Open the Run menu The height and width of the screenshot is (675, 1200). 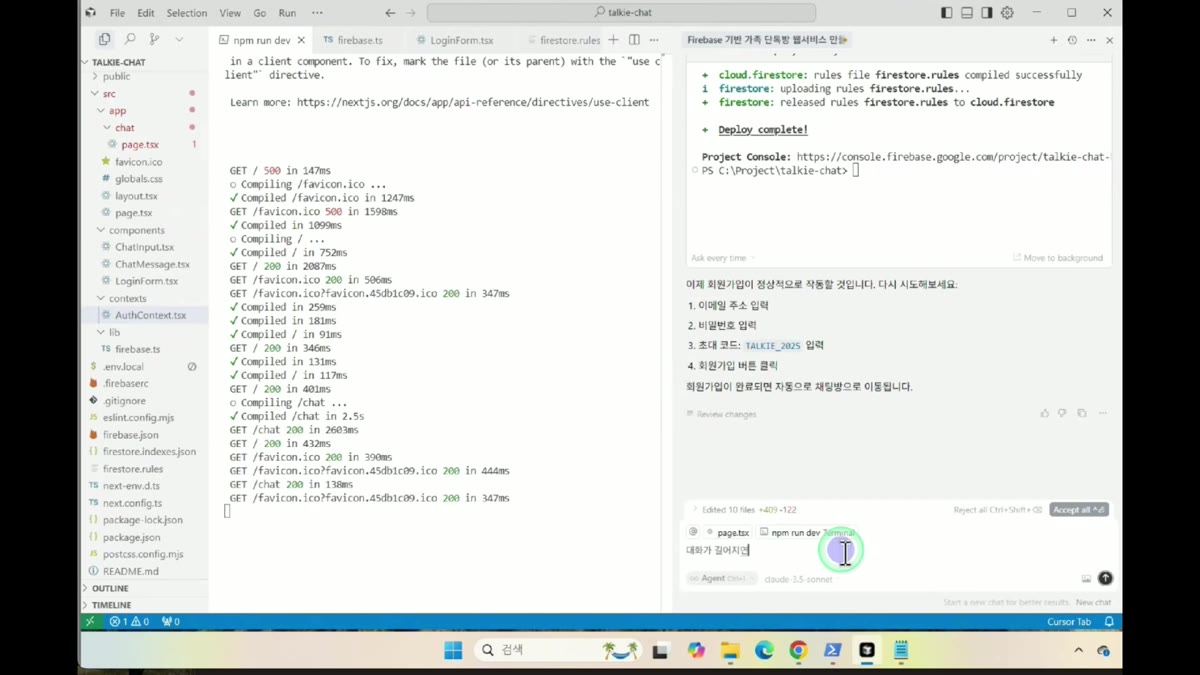pyautogui.click(x=287, y=13)
